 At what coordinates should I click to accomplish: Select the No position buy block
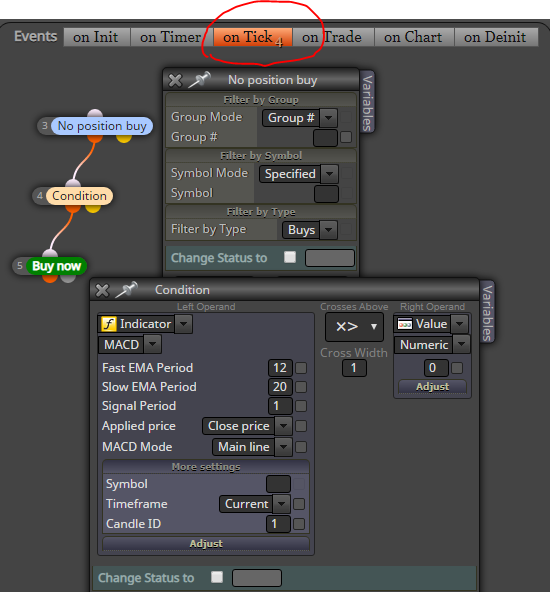pyautogui.click(x=102, y=126)
